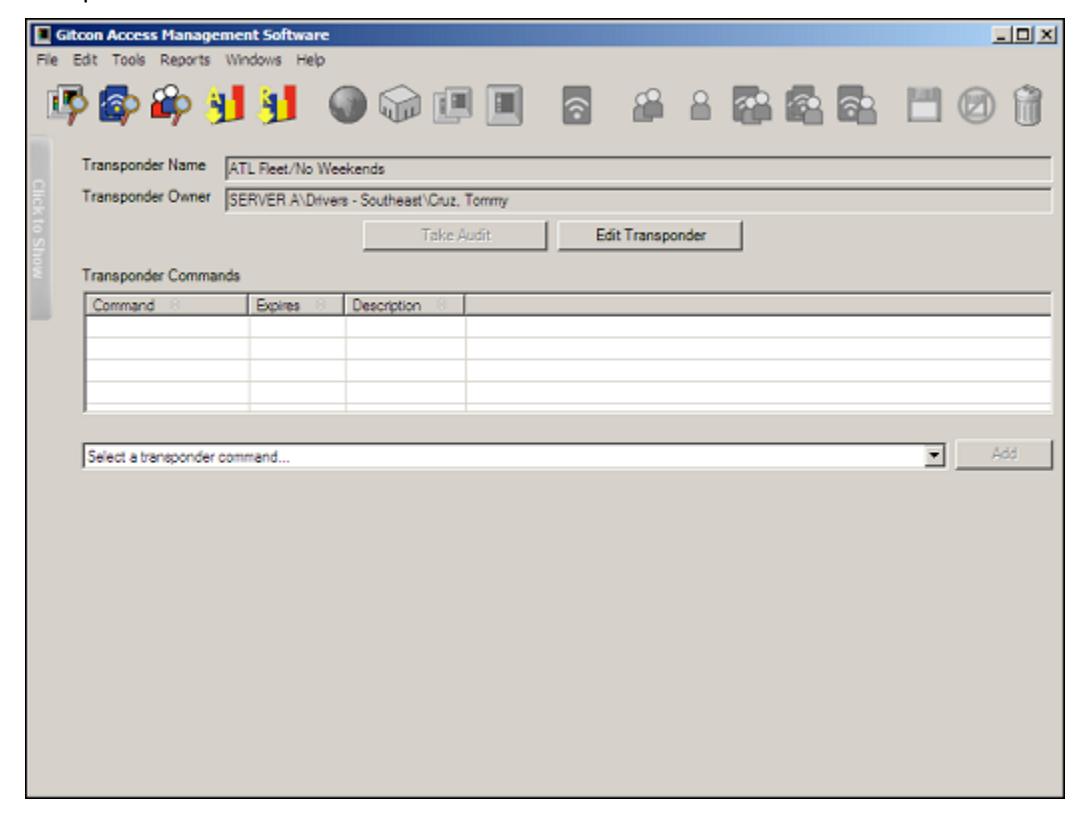Open the Help menu
This screenshot has width=1080, height=819.
(x=311, y=60)
